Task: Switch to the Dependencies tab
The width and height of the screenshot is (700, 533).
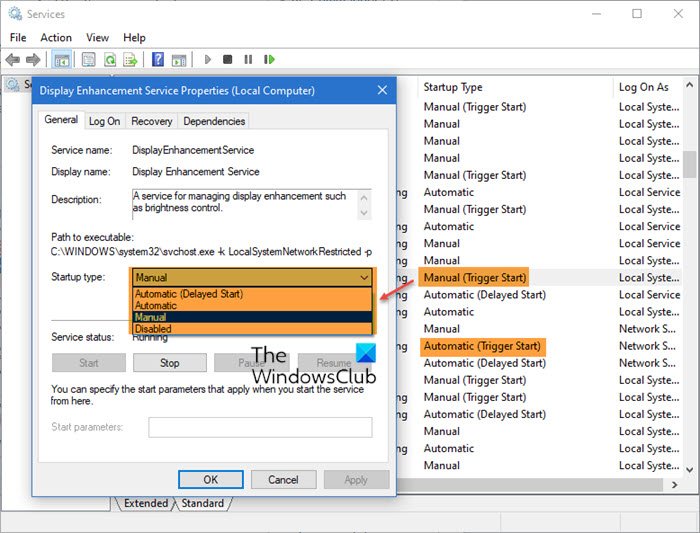Action: tap(214, 121)
